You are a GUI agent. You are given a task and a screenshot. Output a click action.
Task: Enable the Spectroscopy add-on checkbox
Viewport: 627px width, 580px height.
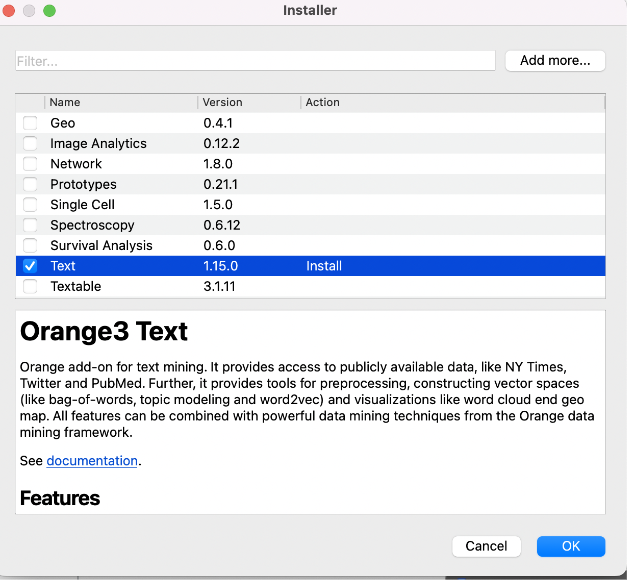click(30, 225)
